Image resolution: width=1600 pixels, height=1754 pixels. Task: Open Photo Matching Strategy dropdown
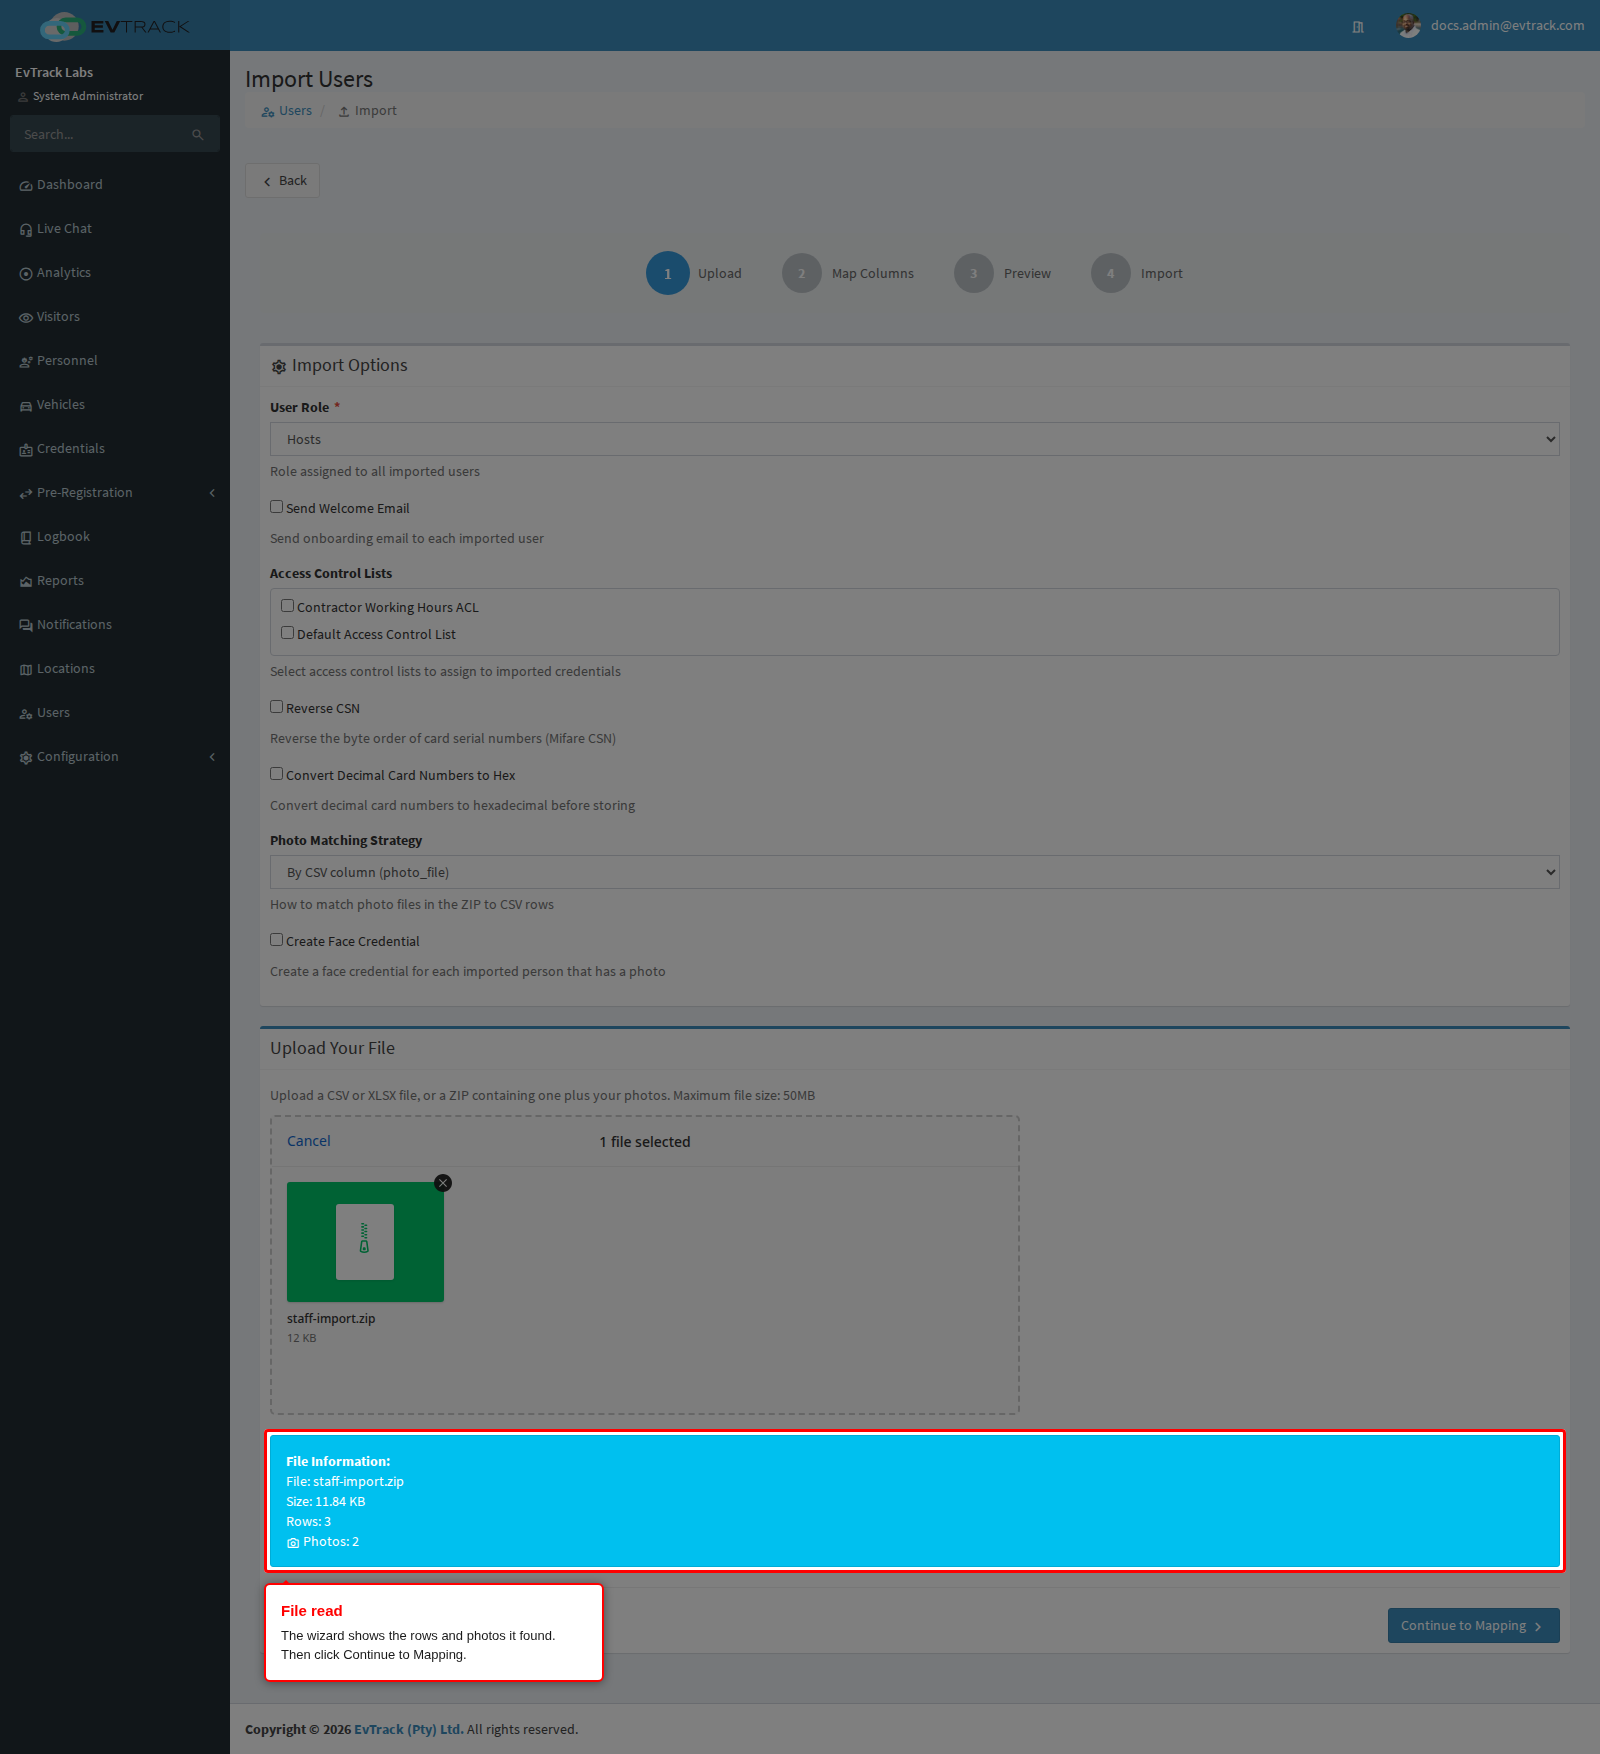point(914,872)
